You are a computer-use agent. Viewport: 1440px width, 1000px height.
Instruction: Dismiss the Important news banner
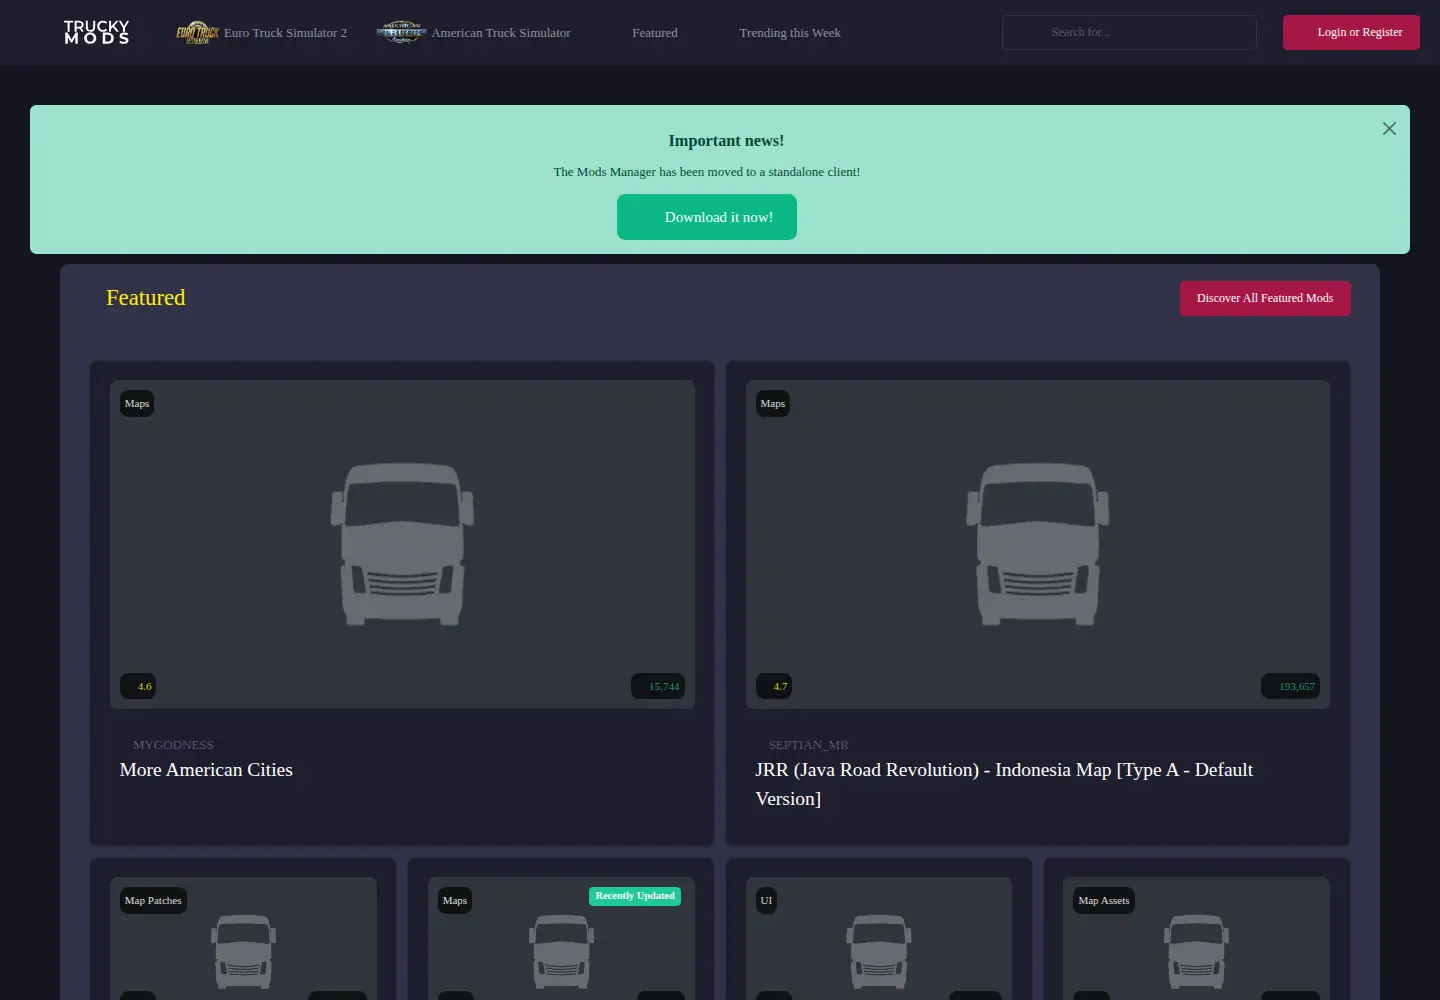point(1389,129)
